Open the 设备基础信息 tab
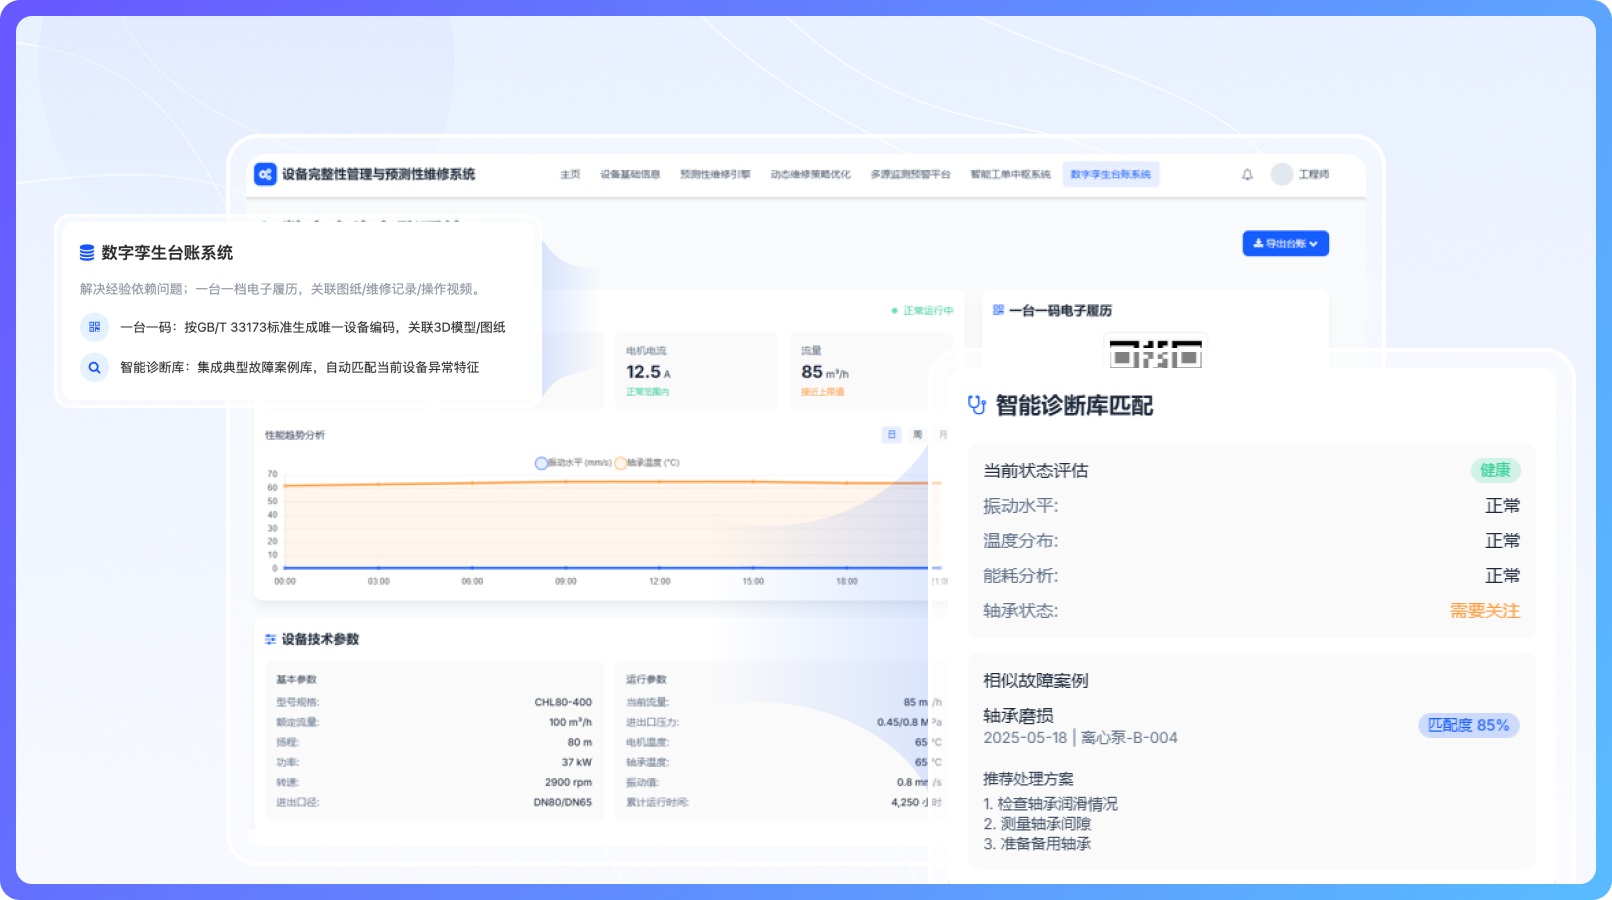1612x900 pixels. pos(630,174)
